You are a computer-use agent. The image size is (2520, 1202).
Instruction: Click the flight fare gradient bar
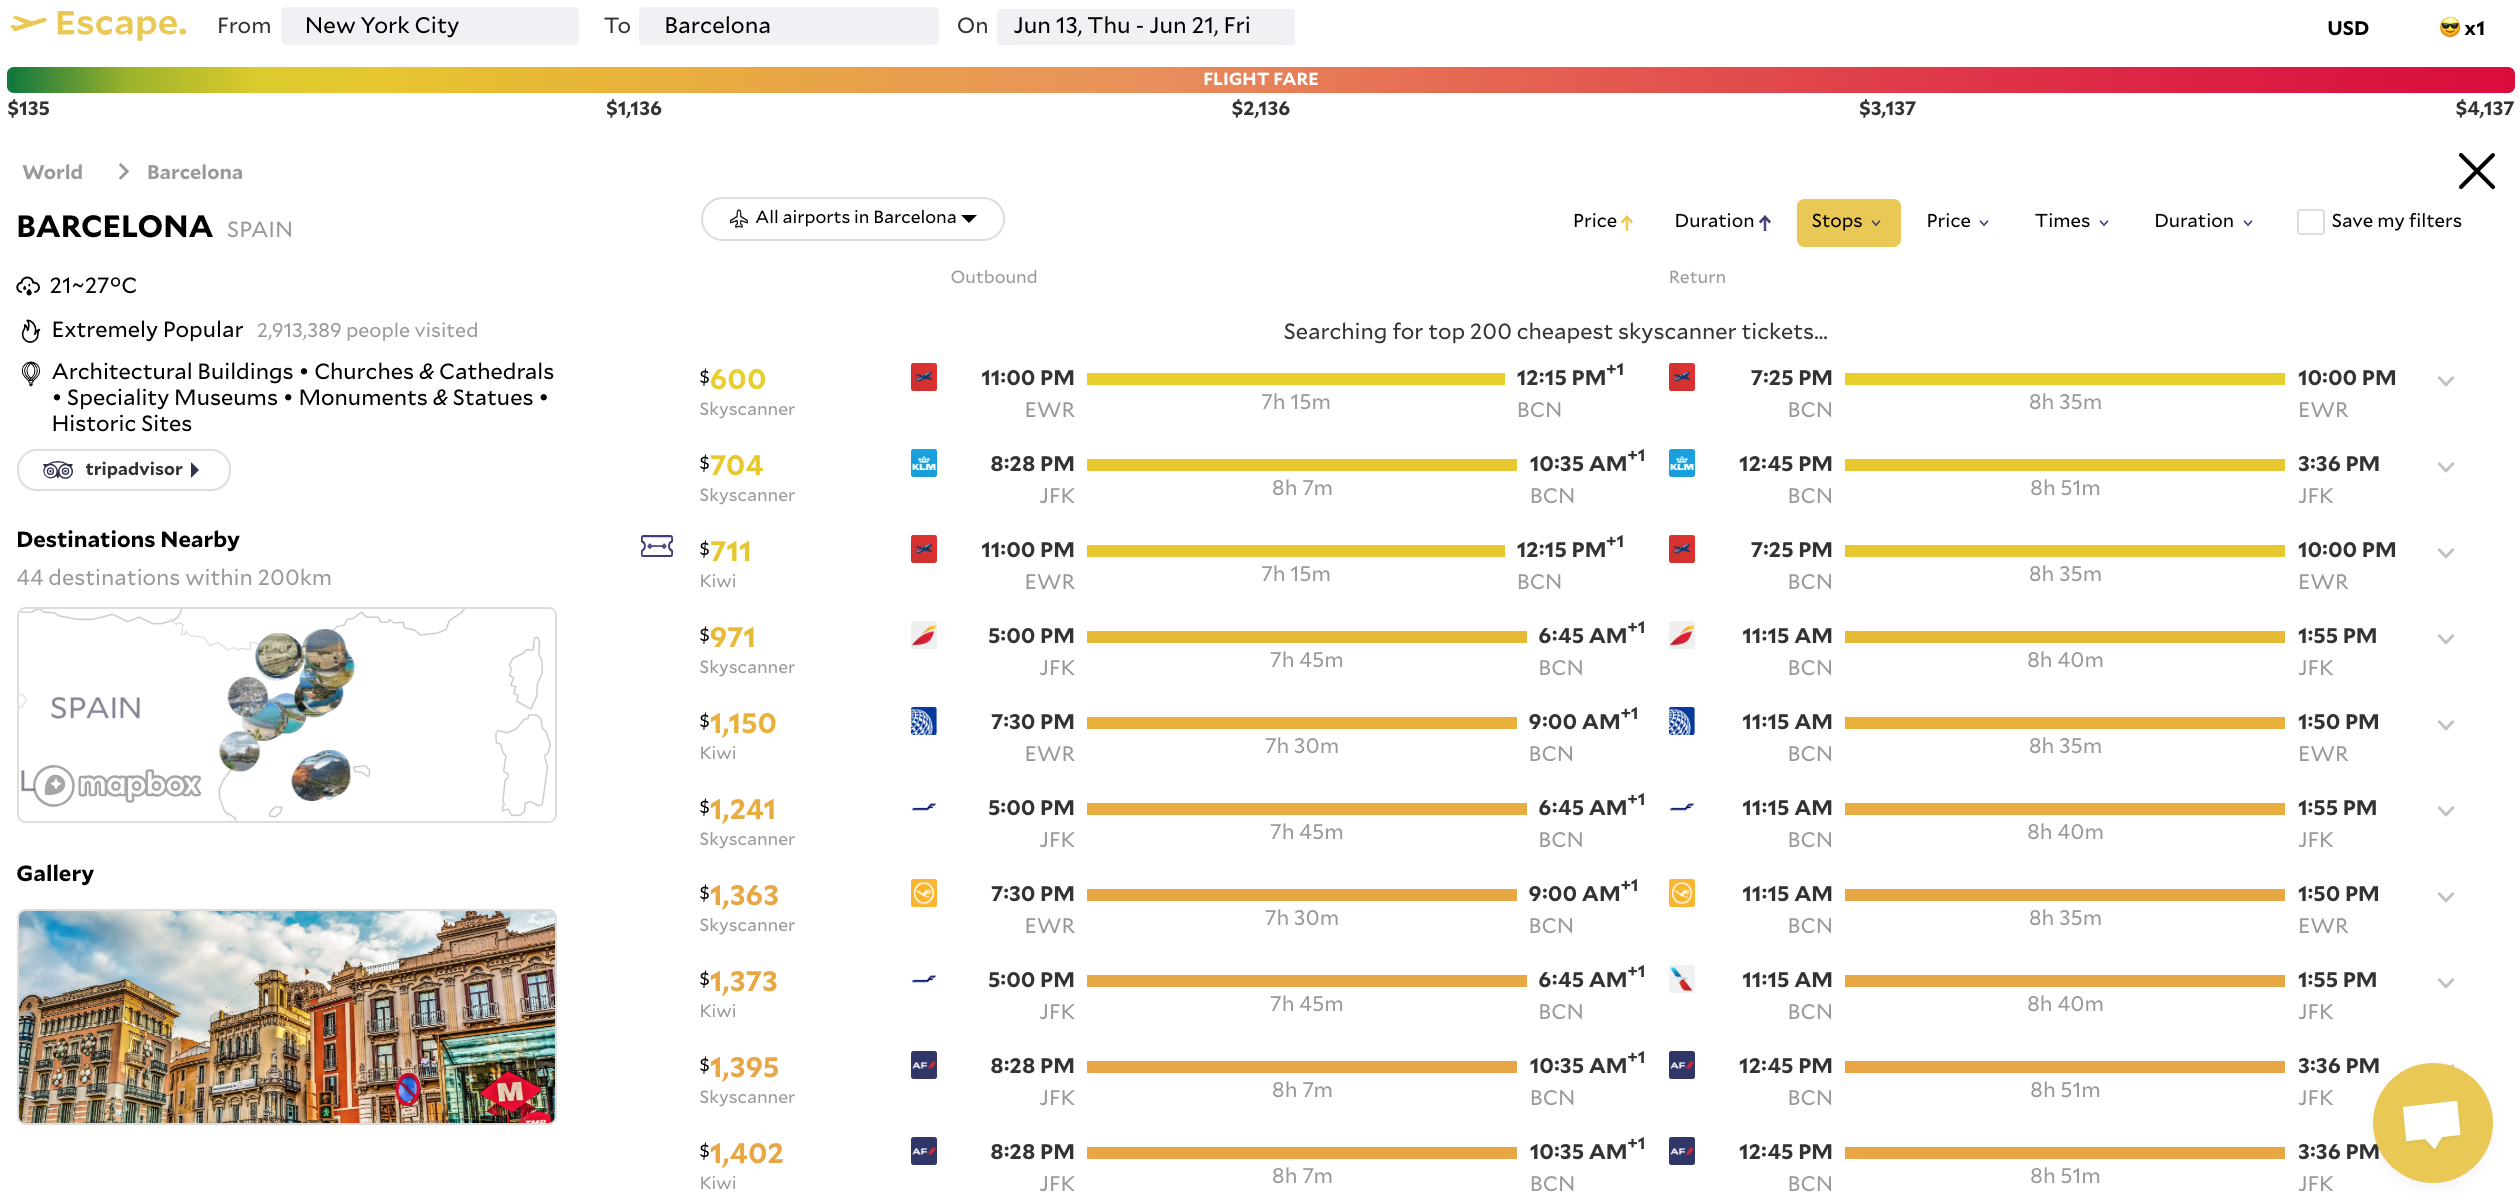point(1260,79)
